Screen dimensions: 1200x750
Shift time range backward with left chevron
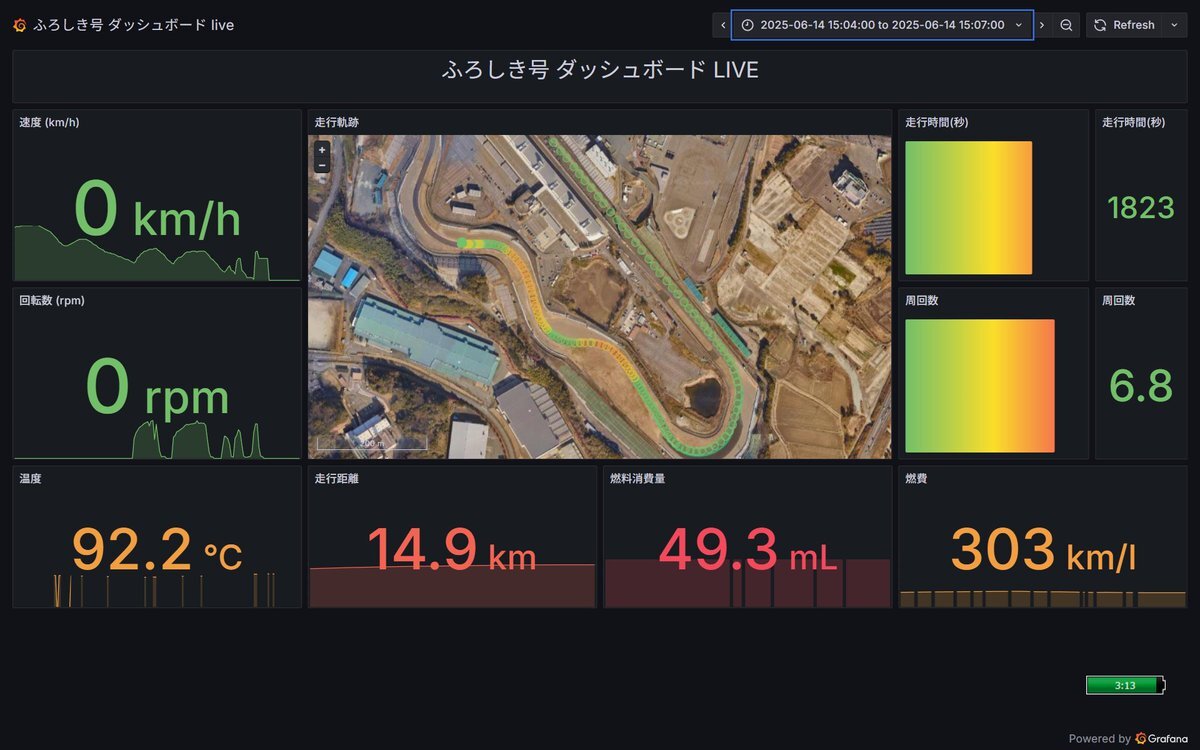723,25
